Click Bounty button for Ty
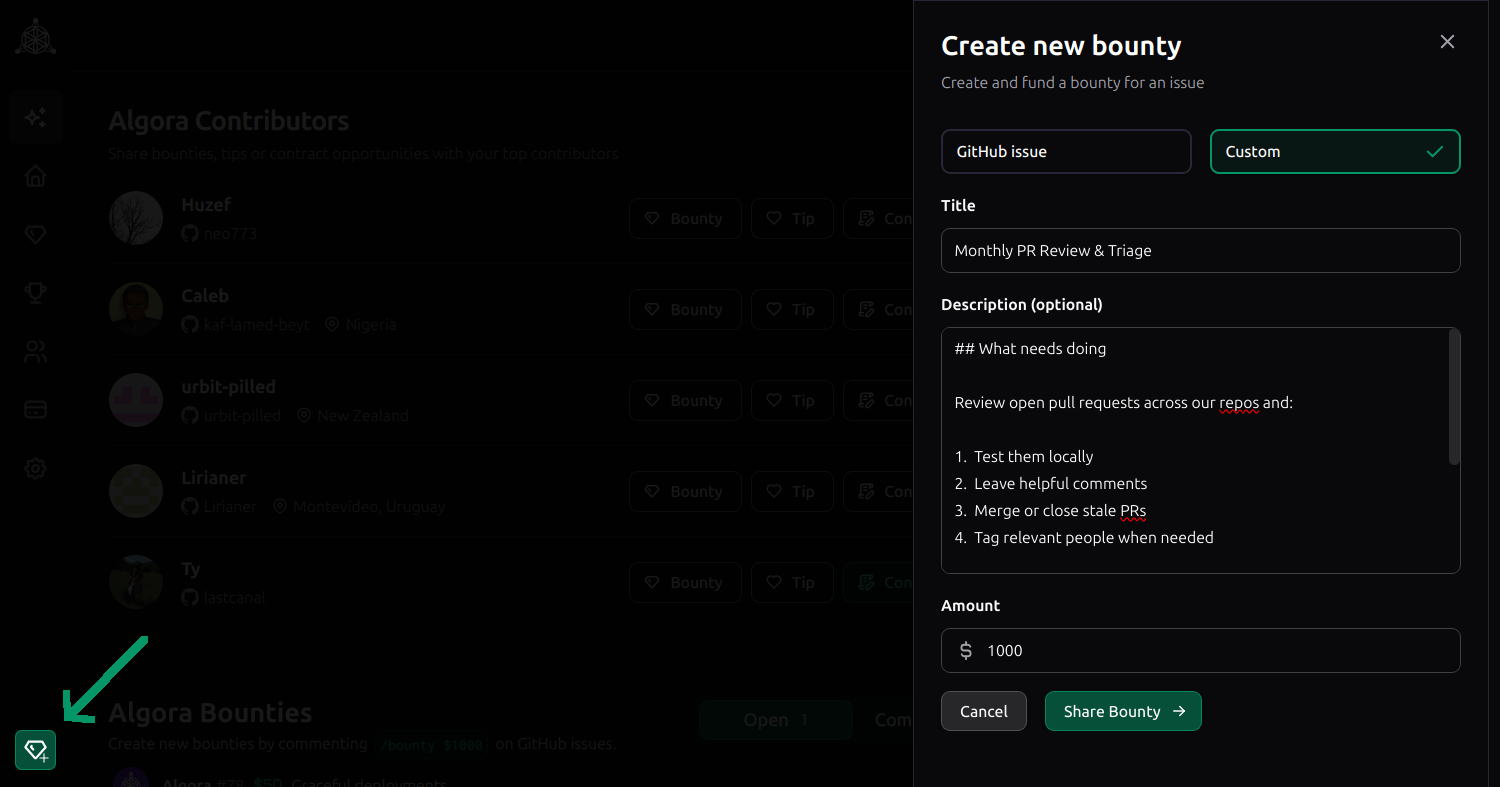 click(x=685, y=582)
